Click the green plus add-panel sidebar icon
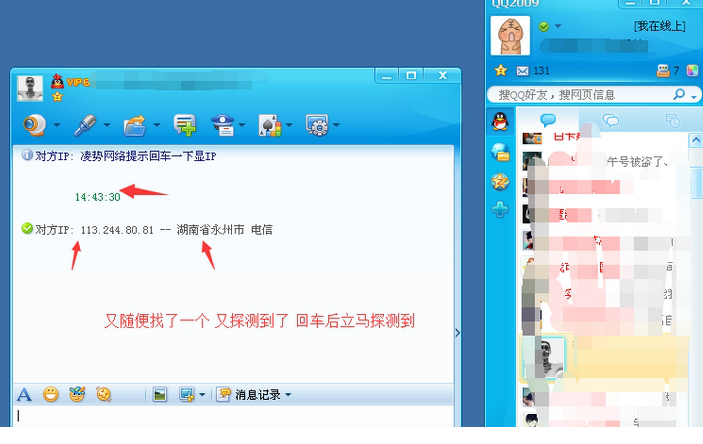The image size is (703, 444). click(500, 209)
